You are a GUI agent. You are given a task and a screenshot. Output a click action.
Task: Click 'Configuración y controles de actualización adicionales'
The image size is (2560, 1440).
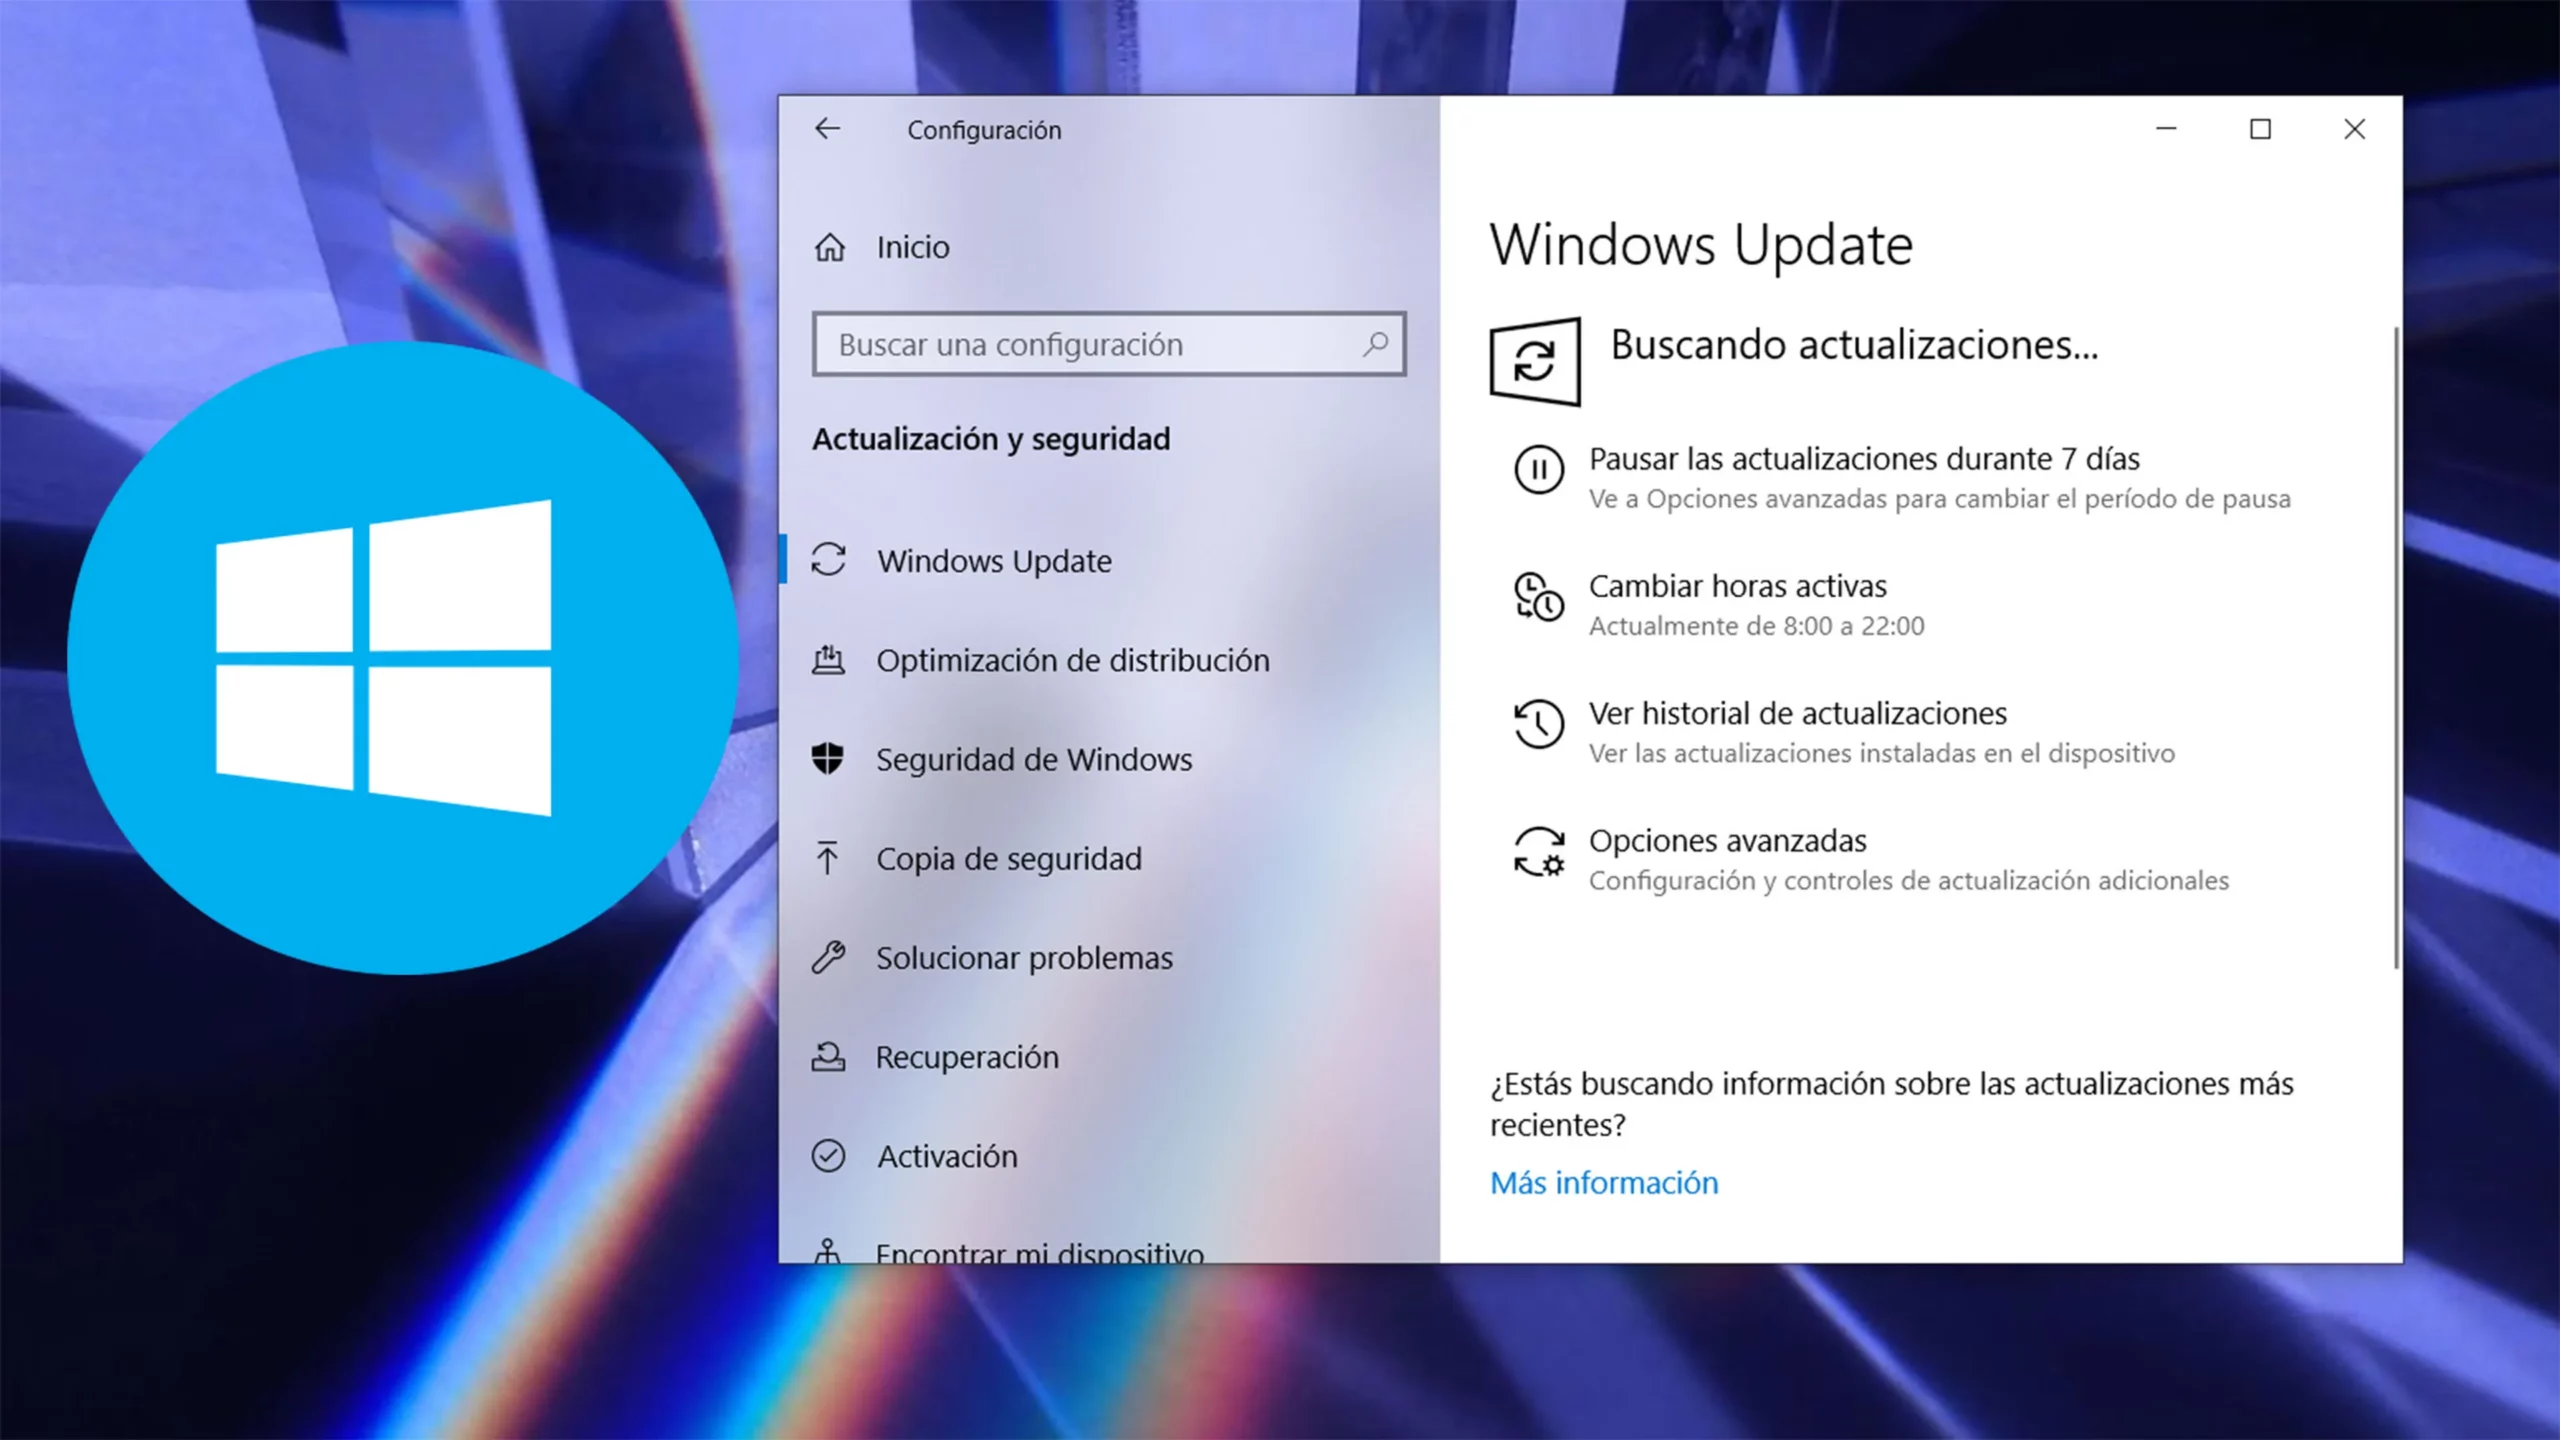point(1909,881)
